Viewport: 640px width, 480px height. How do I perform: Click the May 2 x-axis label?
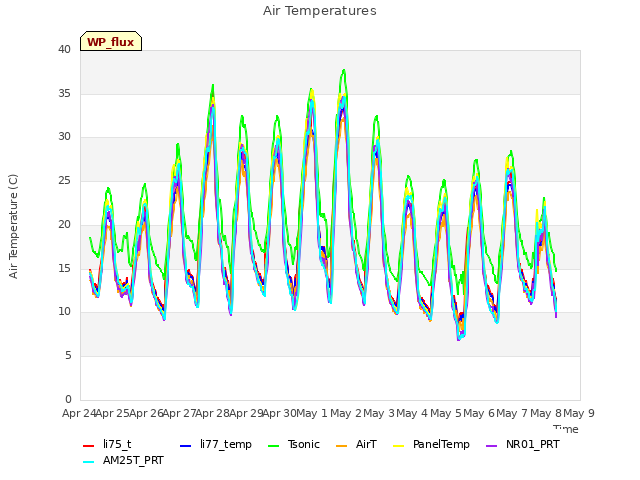346,413
